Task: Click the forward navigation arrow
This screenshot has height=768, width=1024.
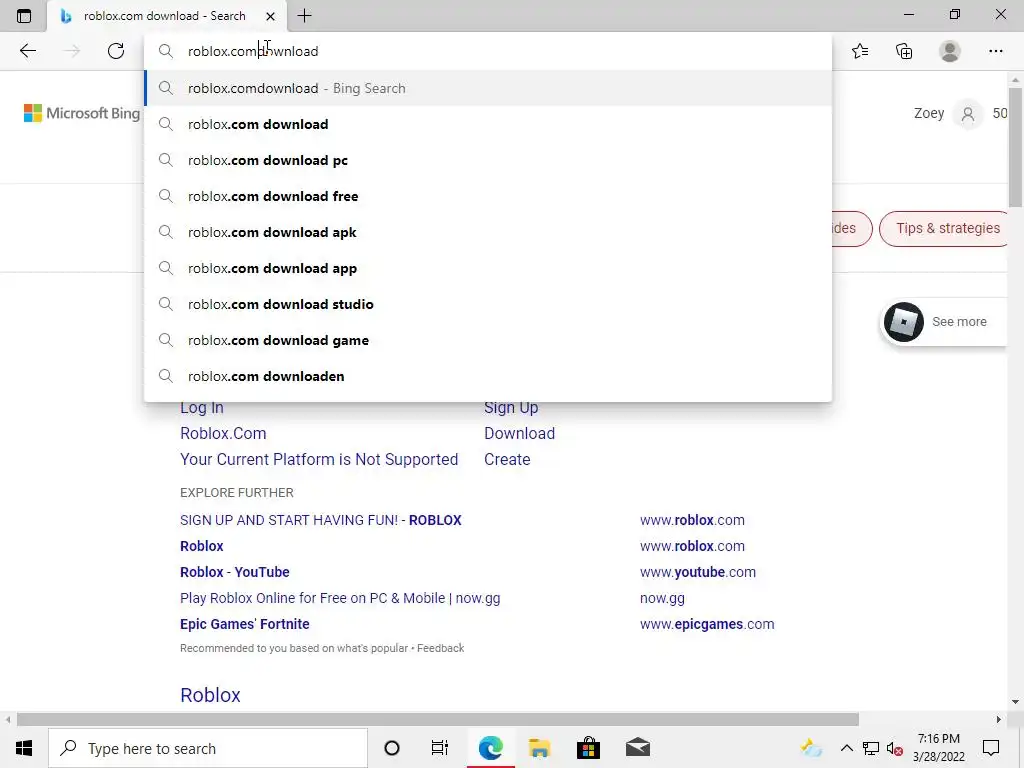Action: click(72, 51)
